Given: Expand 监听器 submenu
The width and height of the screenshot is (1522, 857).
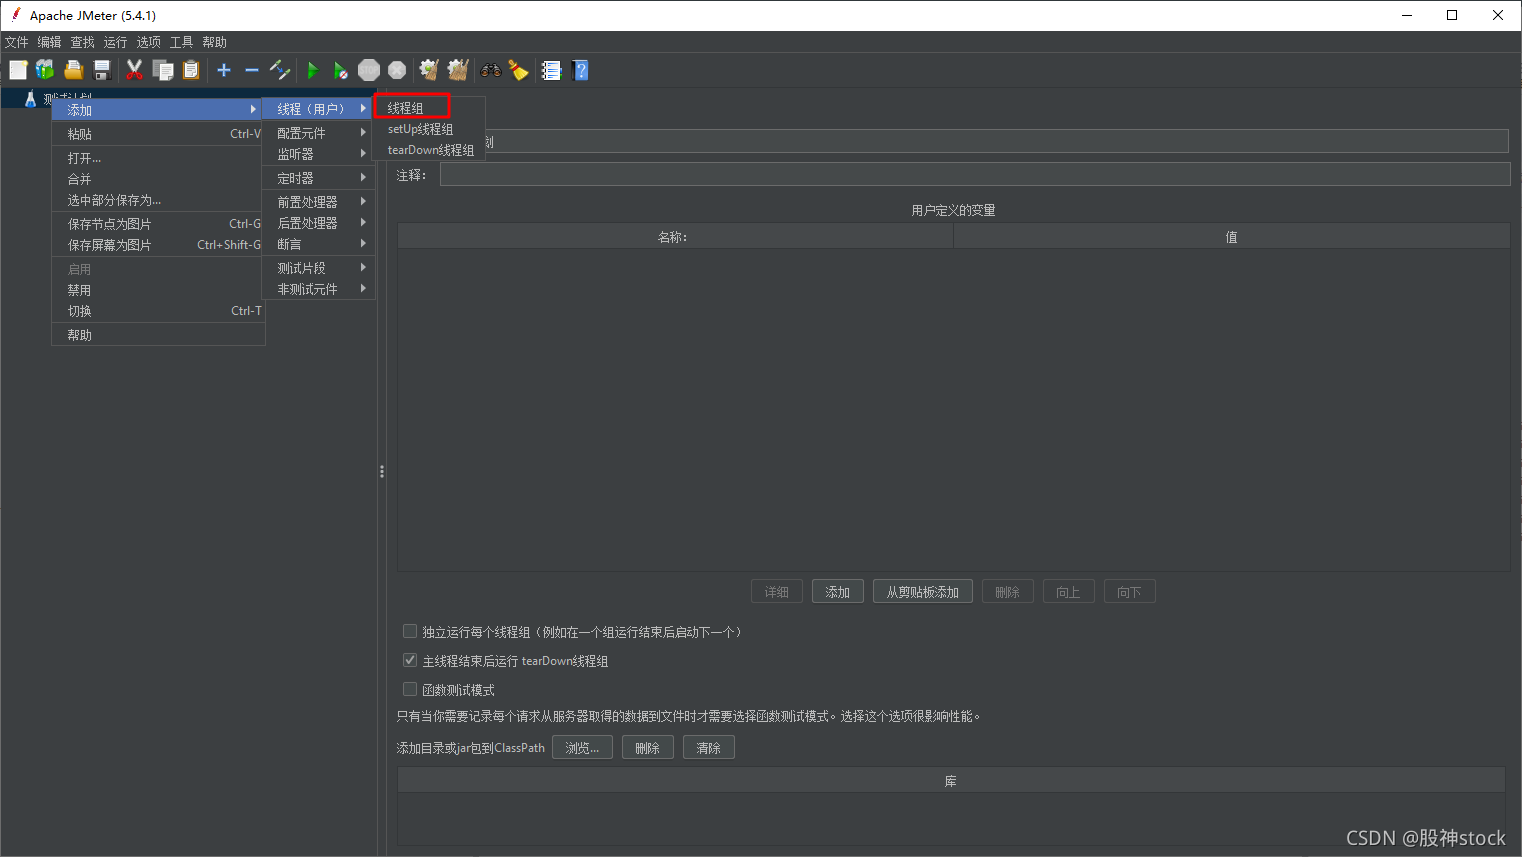Looking at the screenshot, I should coord(318,154).
